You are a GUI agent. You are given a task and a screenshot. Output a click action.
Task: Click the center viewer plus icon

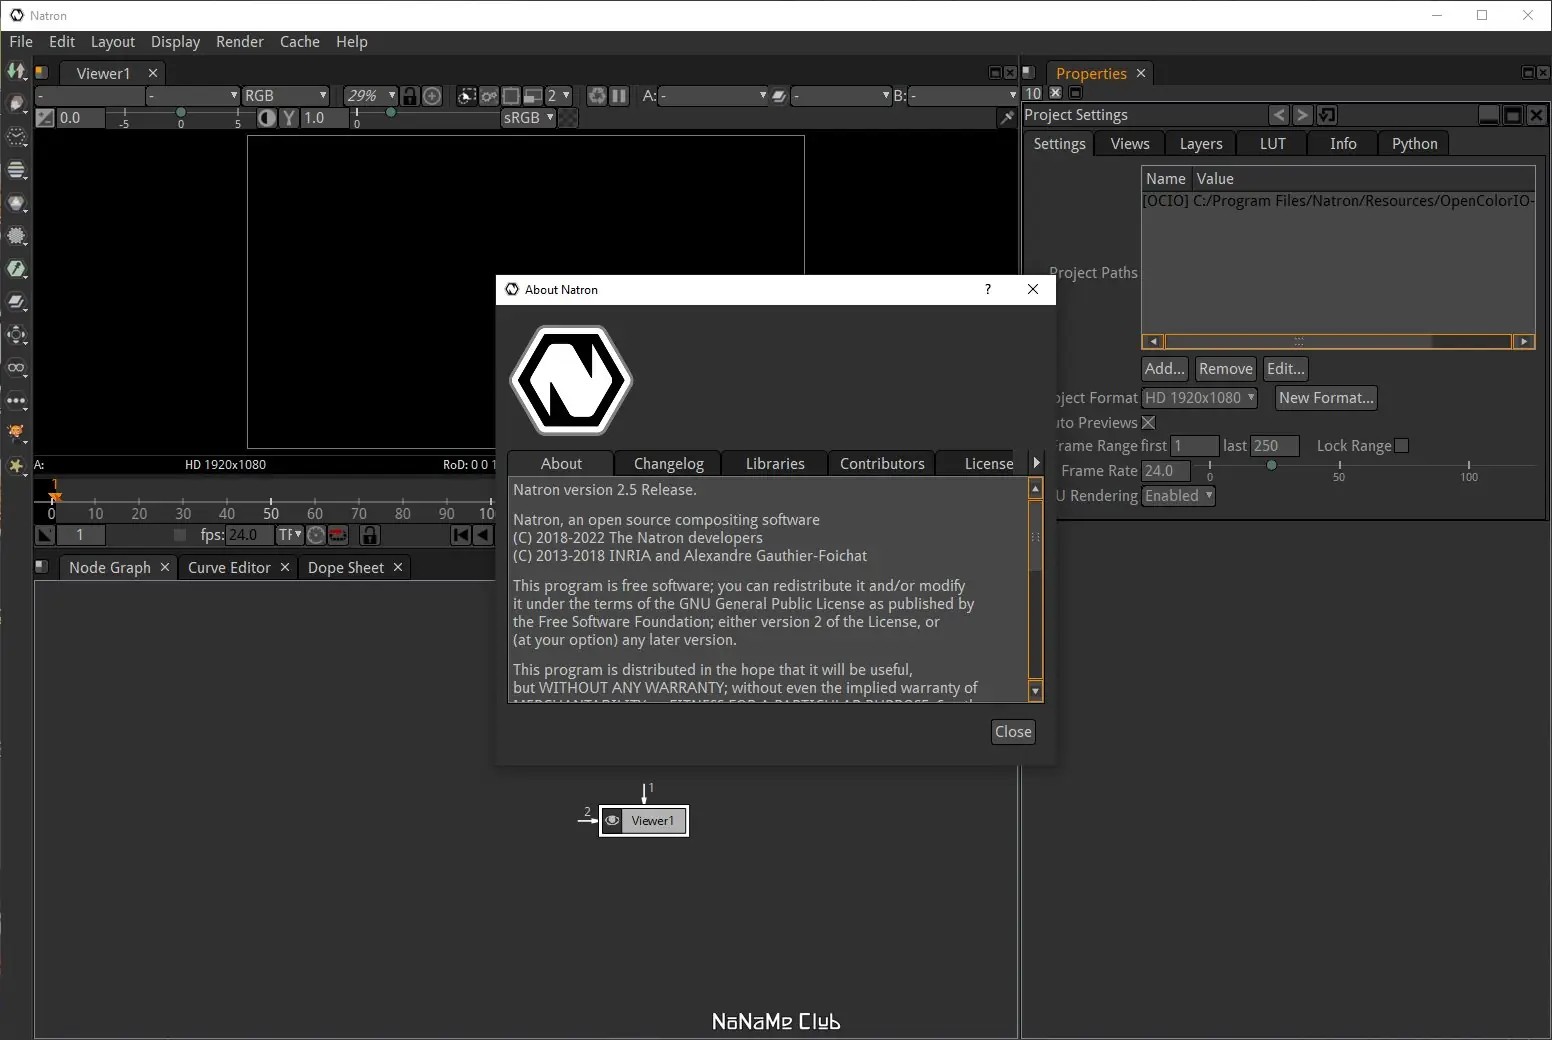432,96
